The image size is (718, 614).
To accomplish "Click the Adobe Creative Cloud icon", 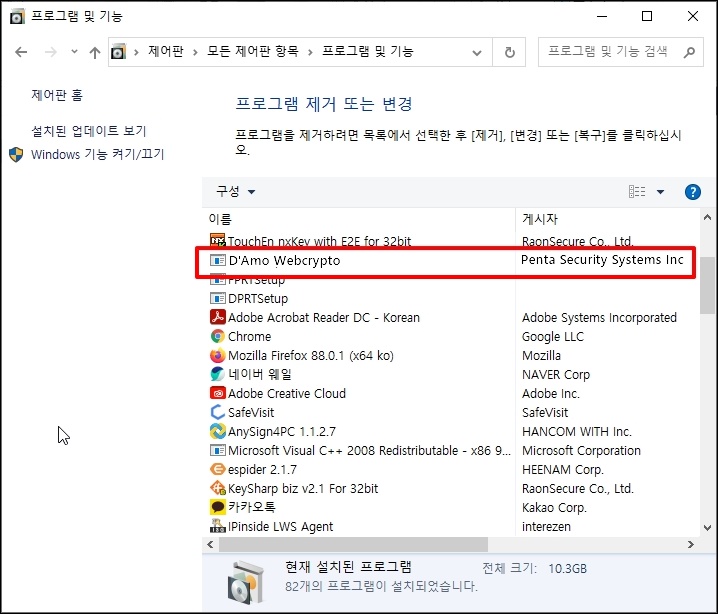I will coord(218,393).
